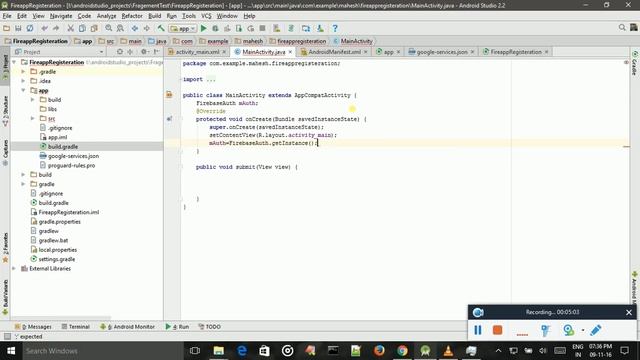Click the Paste icon in toolbar
This screenshot has width=640, height=360.
(94, 28)
